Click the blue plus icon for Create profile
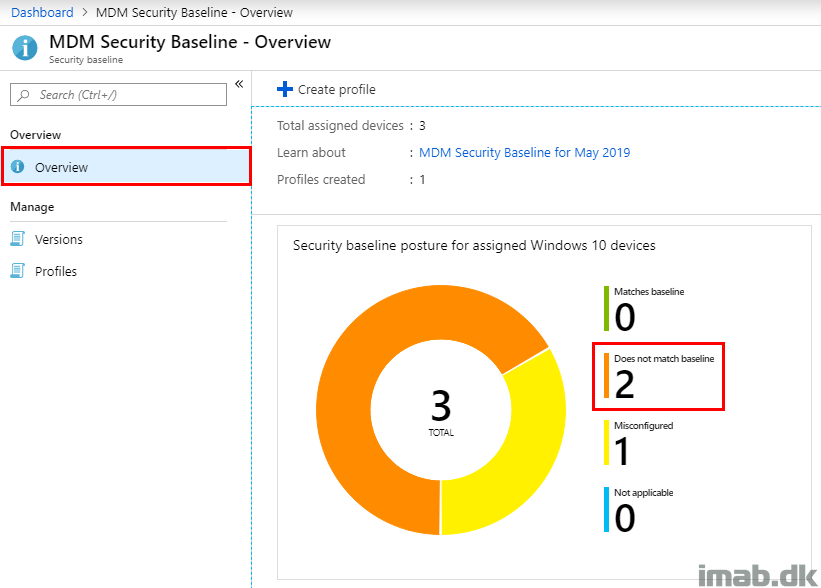Viewport: 821px width, 588px height. coord(285,89)
